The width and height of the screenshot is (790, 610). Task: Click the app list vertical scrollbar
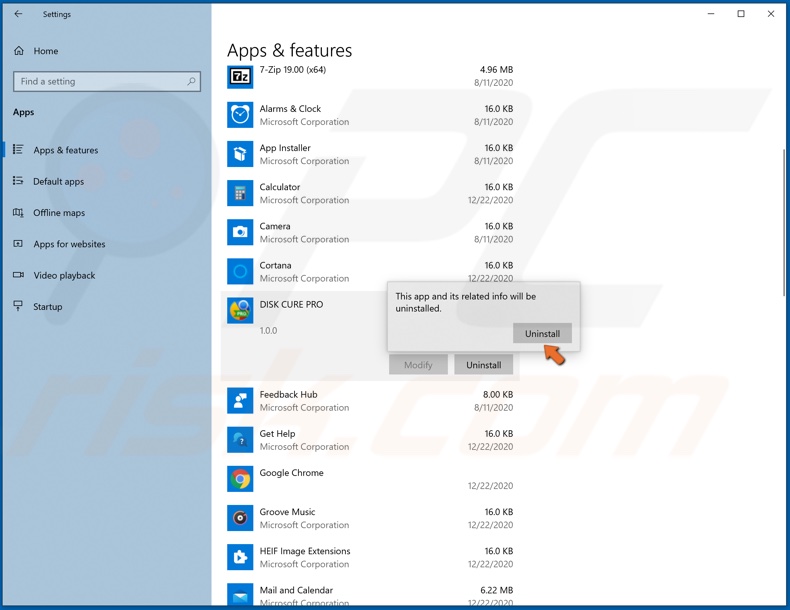pos(784,222)
